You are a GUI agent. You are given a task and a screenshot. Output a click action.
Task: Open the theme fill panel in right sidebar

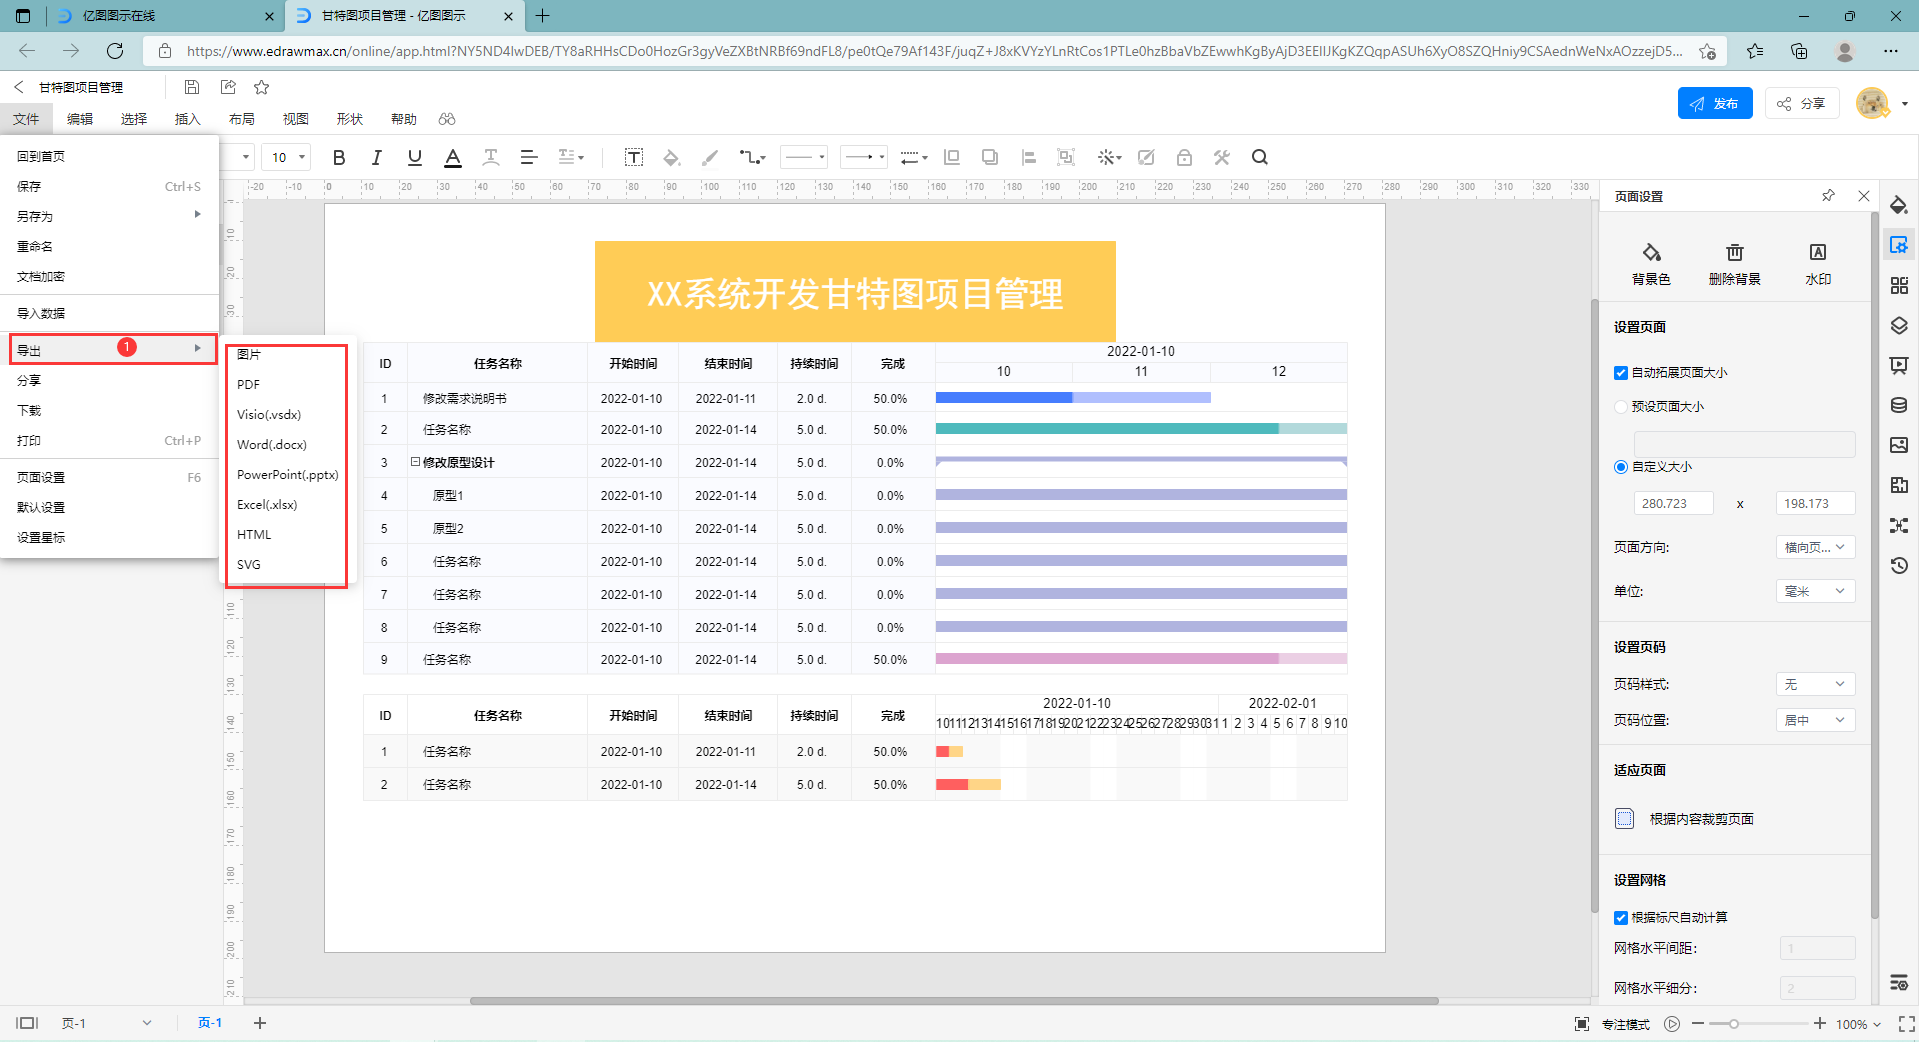pos(1899,205)
